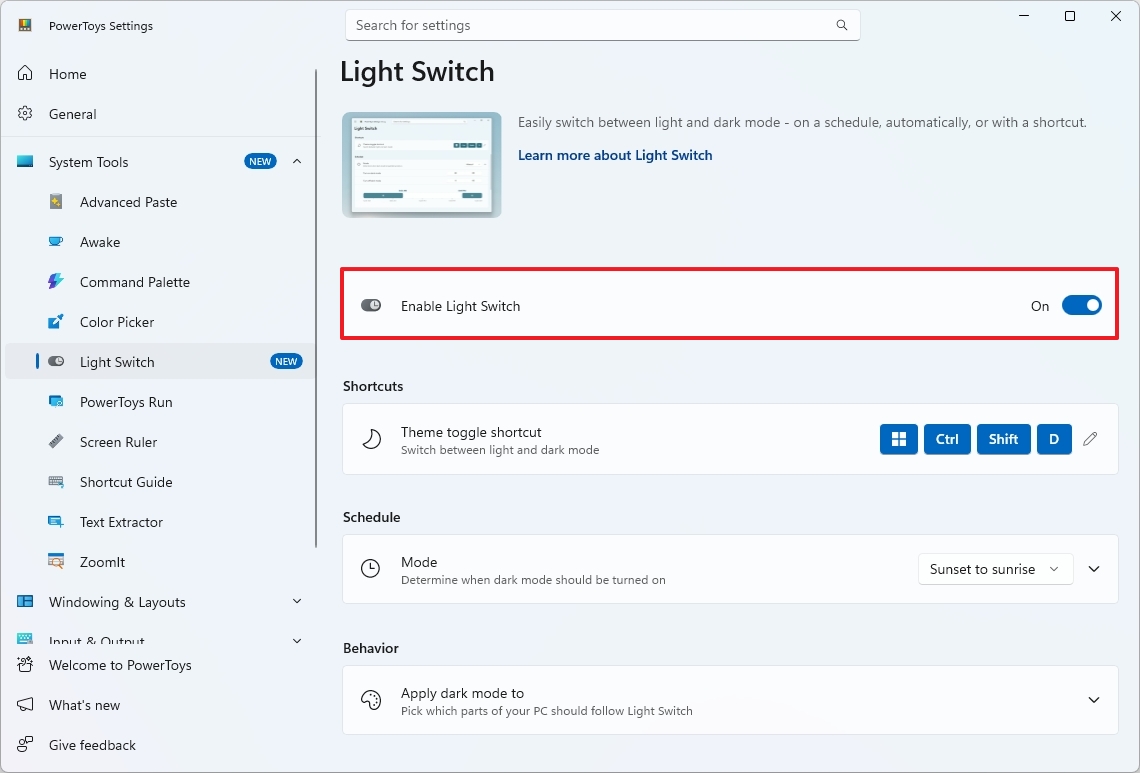Click the small toggle icon beside Enable Light Switch

[x=371, y=305]
